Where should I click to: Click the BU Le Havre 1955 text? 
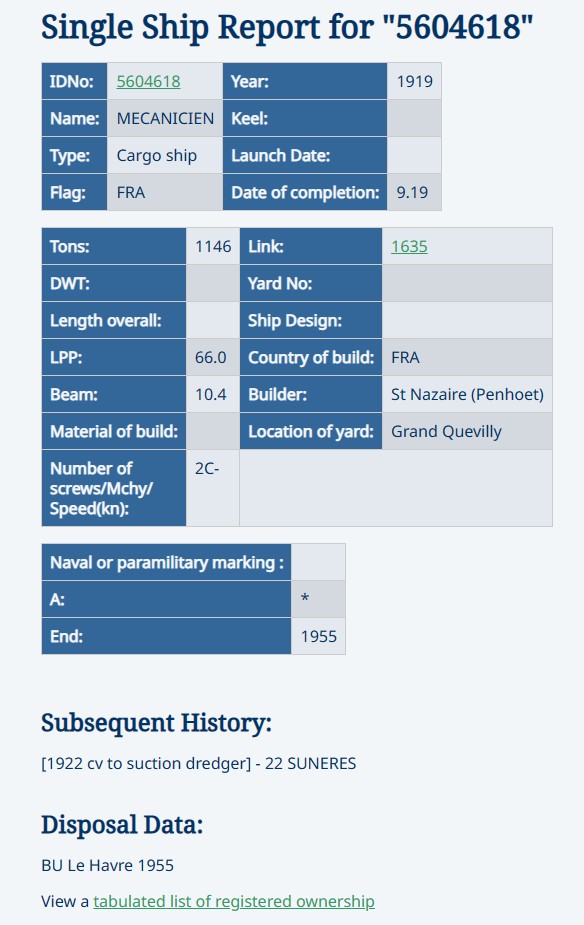click(107, 865)
